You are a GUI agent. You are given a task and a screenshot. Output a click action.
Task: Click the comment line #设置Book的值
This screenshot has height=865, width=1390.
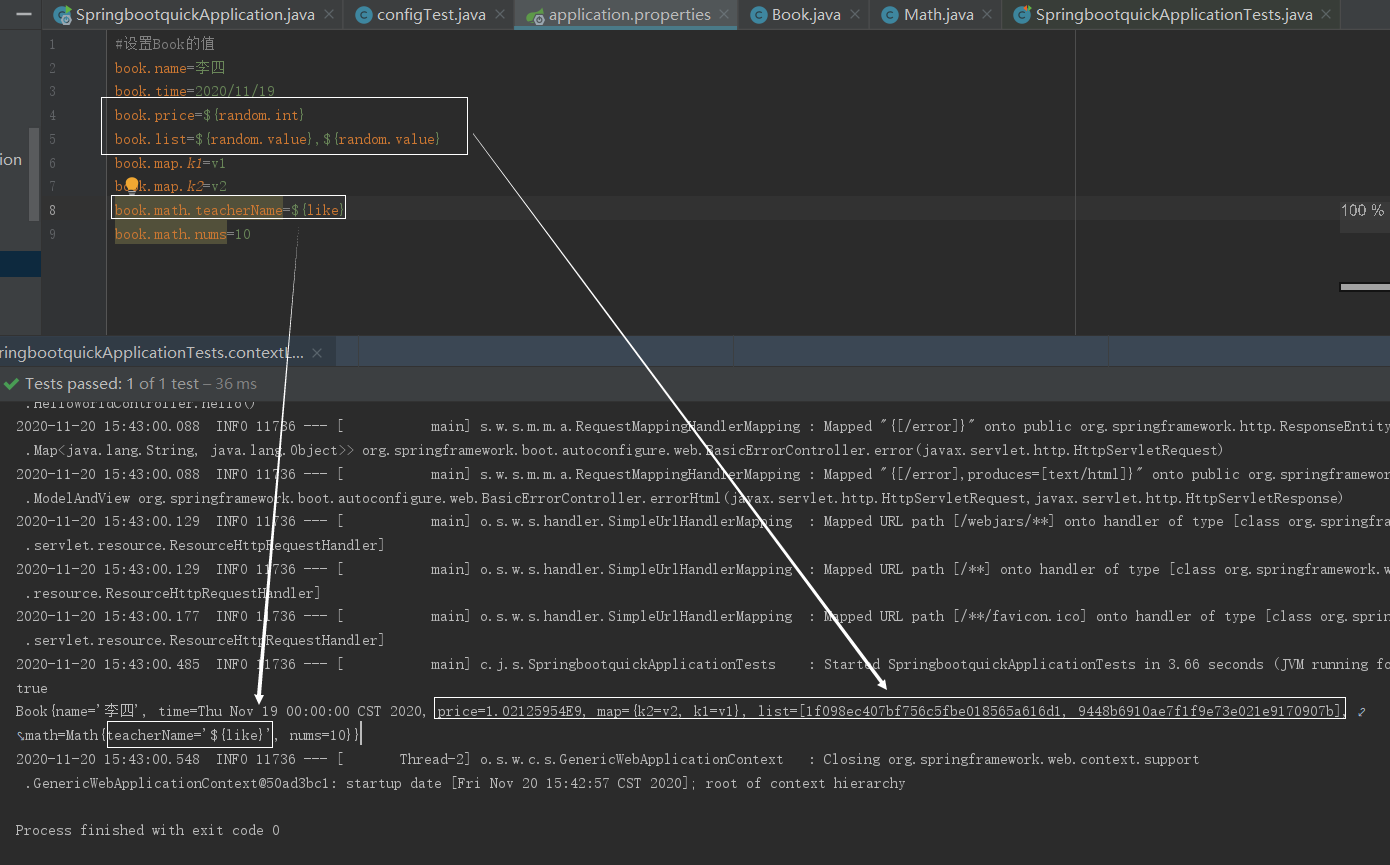(x=165, y=44)
